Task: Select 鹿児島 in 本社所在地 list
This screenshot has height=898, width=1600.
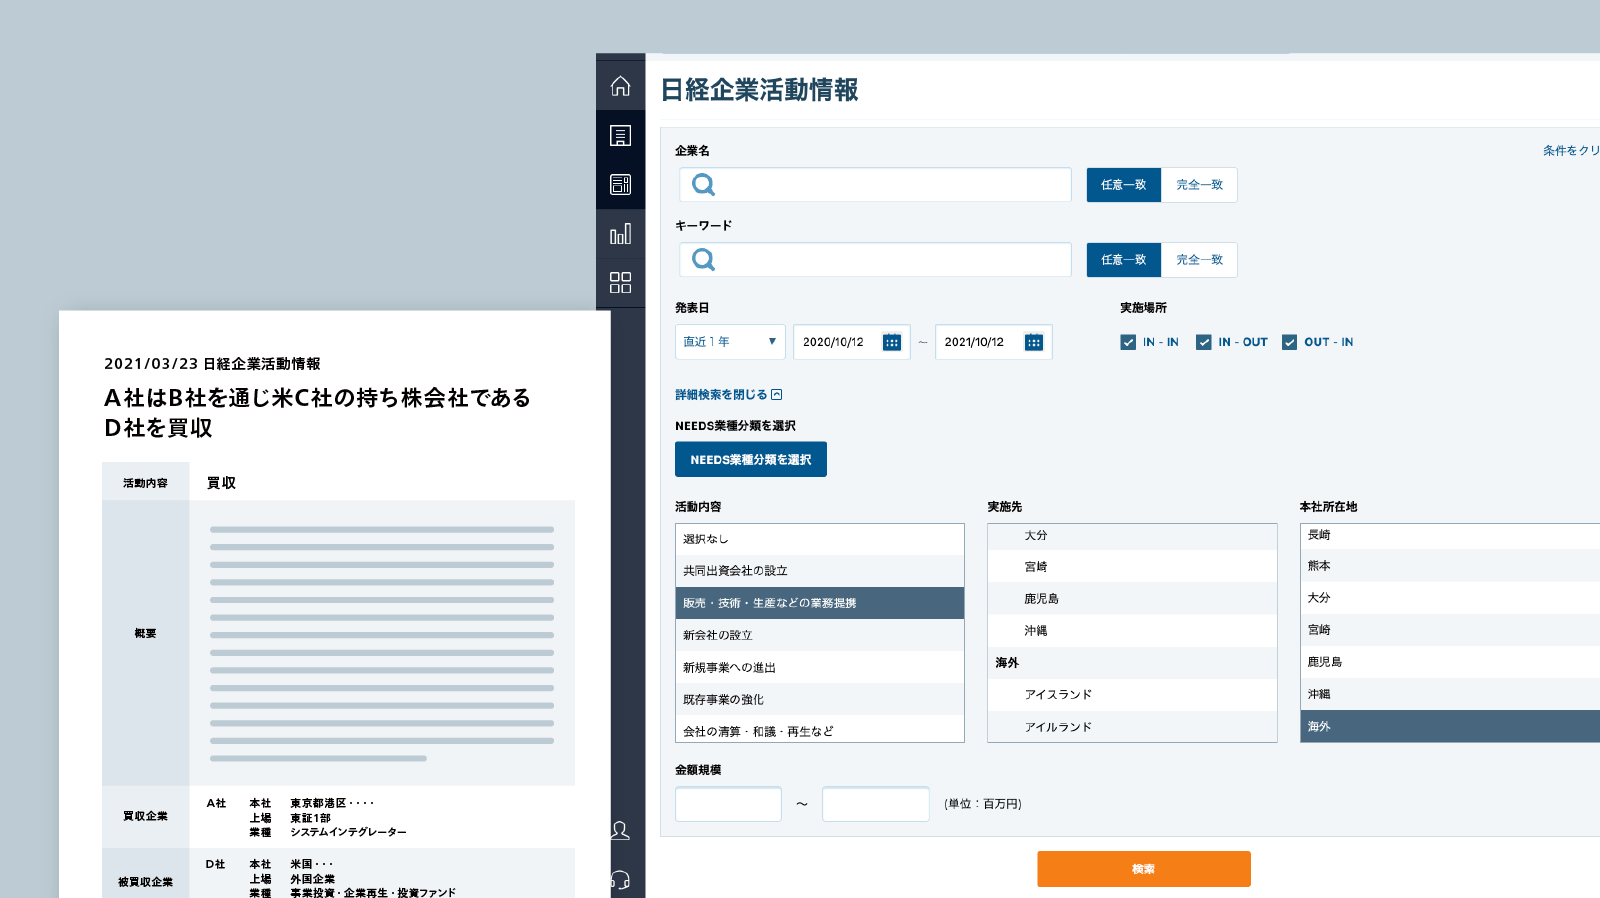Action: 1450,661
